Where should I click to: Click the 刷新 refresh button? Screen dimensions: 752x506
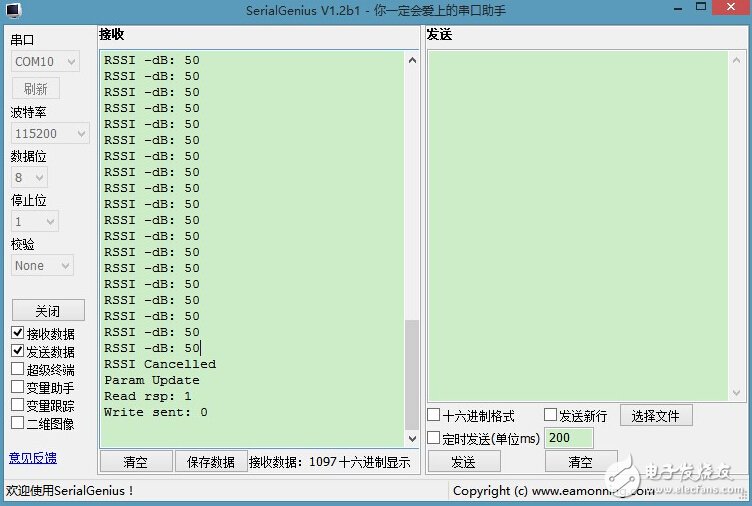35,89
